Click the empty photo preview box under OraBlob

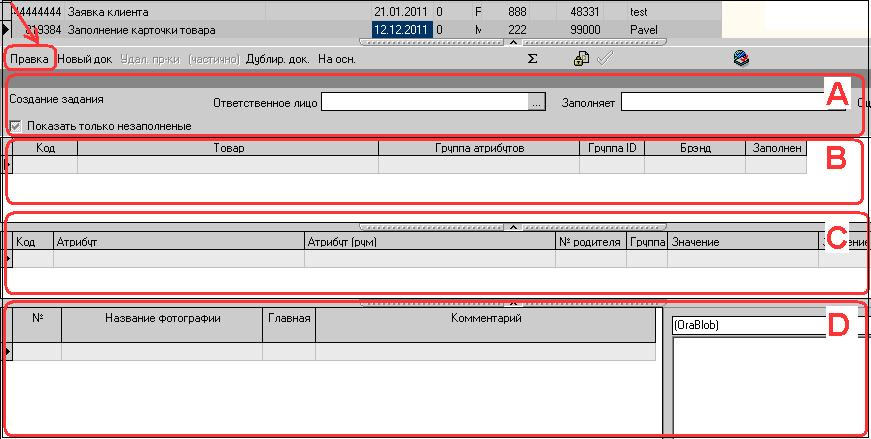[769, 387]
